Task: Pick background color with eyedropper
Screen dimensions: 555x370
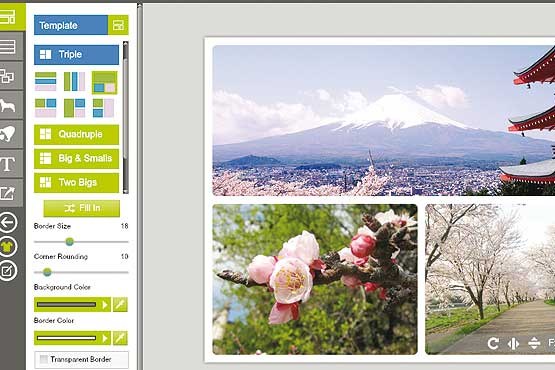Action: coord(120,304)
